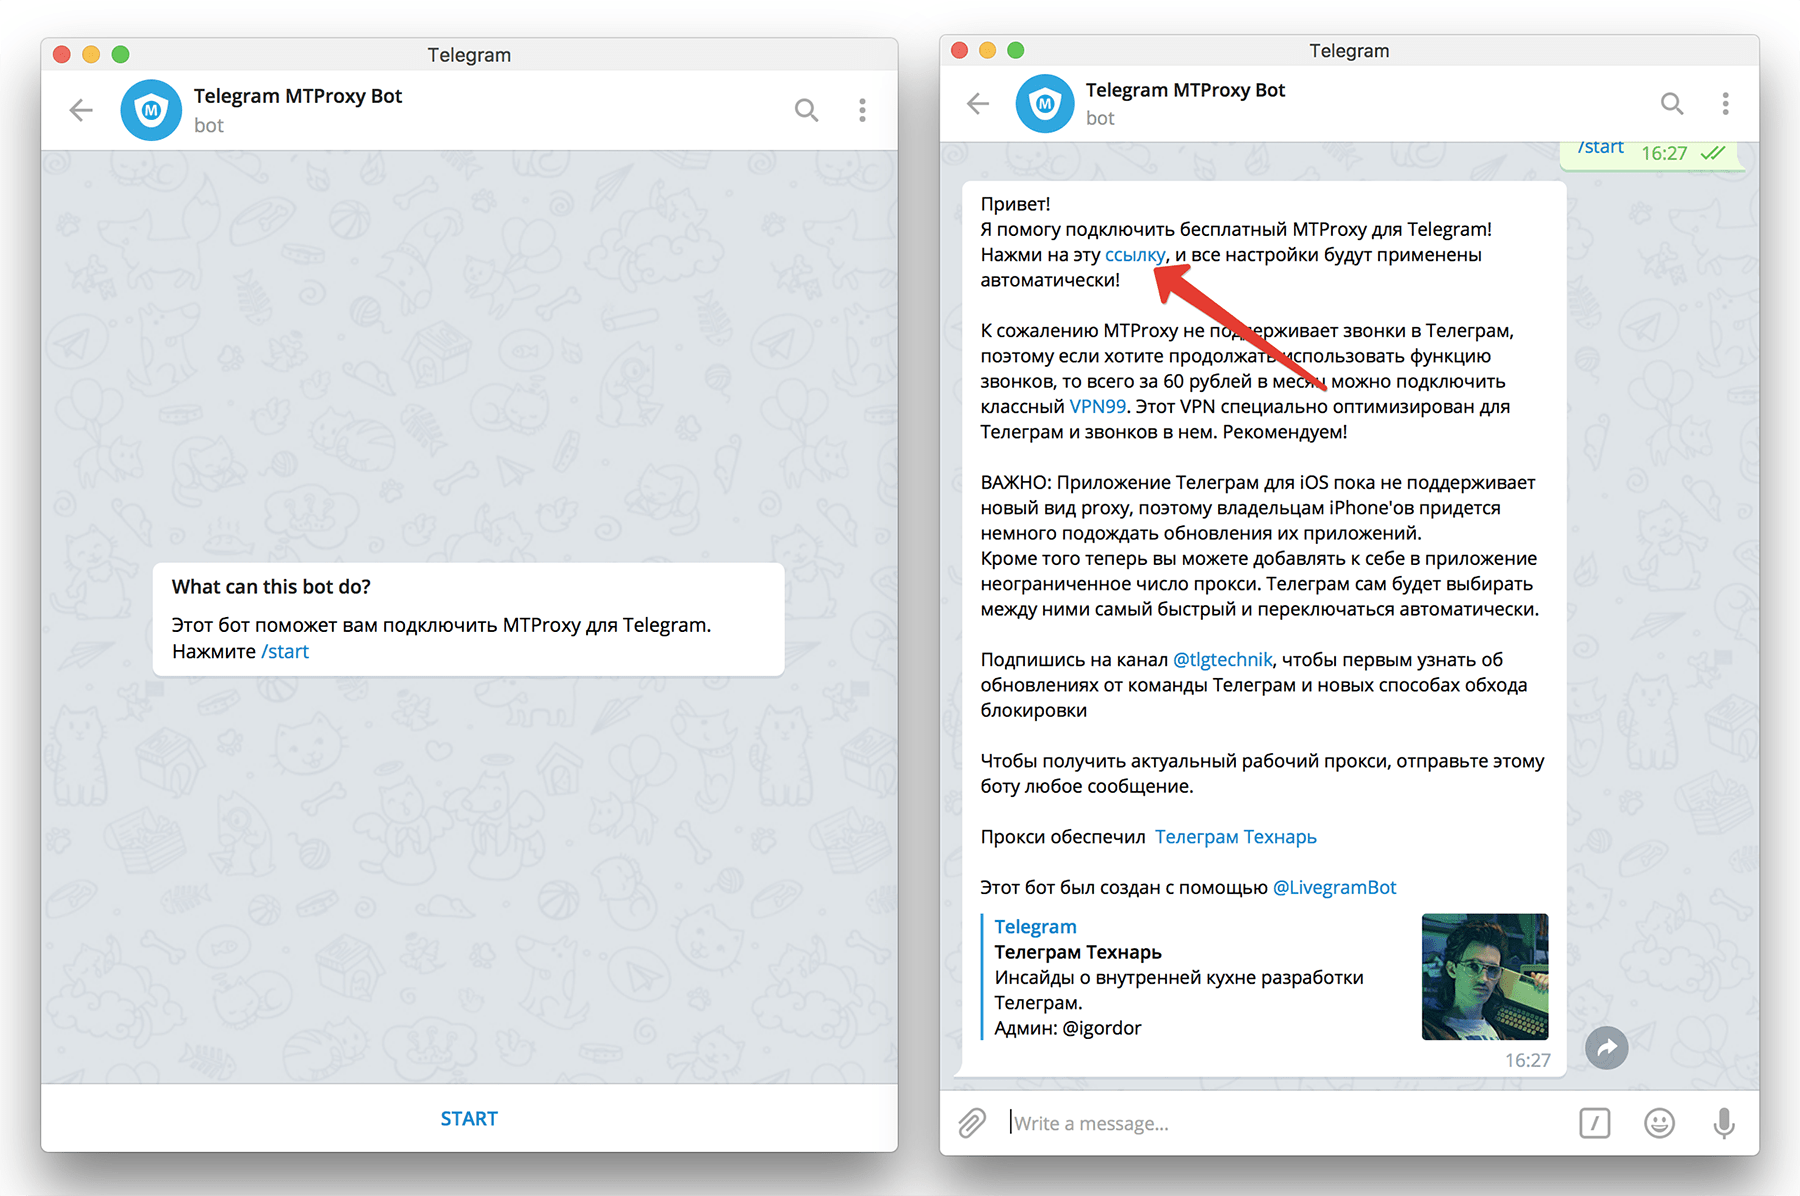This screenshot has width=1800, height=1196.
Task: Attach a file with paperclip icon
Action: [972, 1123]
